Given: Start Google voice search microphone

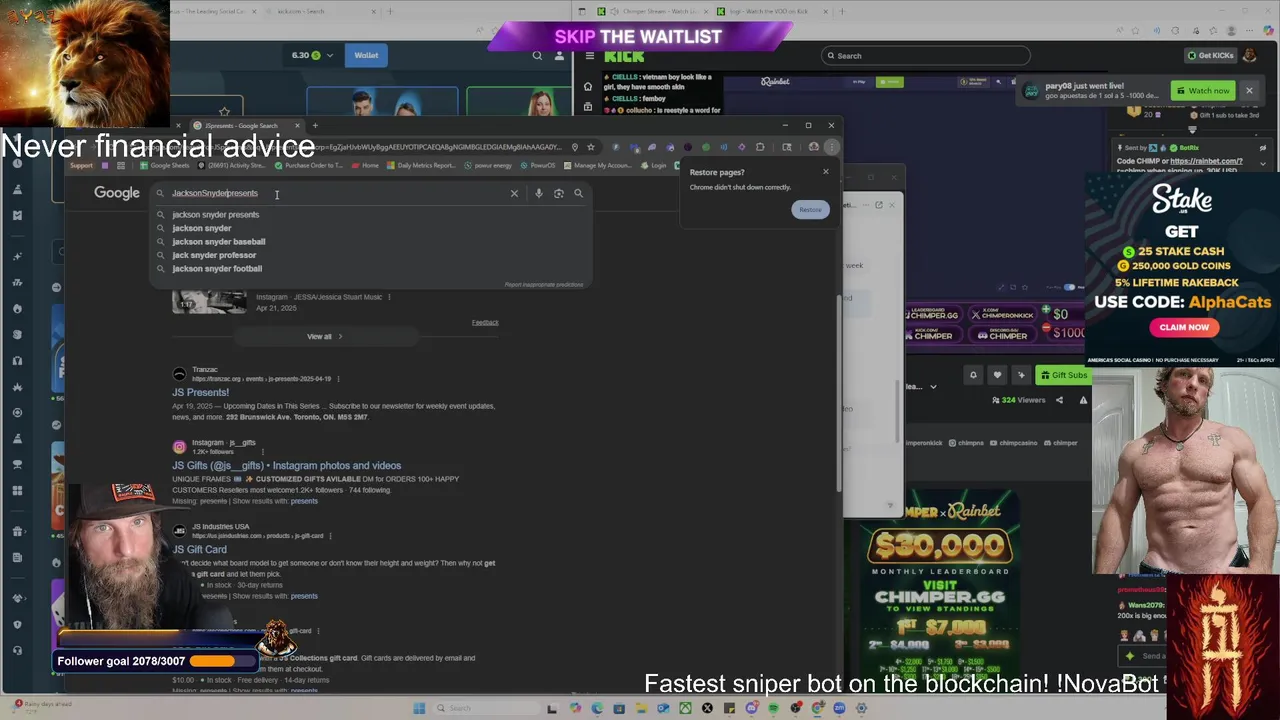Looking at the screenshot, I should click(538, 193).
